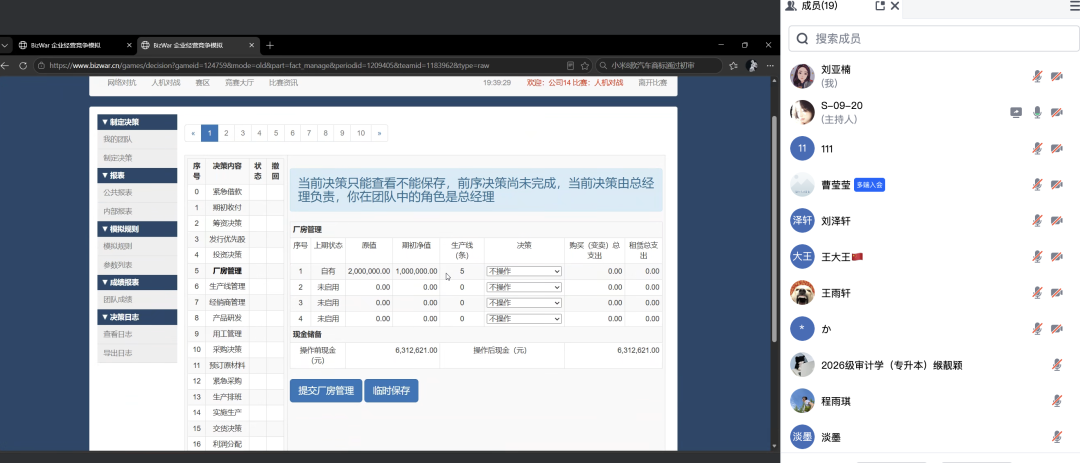Click the 离开比赛 link

coord(652,83)
